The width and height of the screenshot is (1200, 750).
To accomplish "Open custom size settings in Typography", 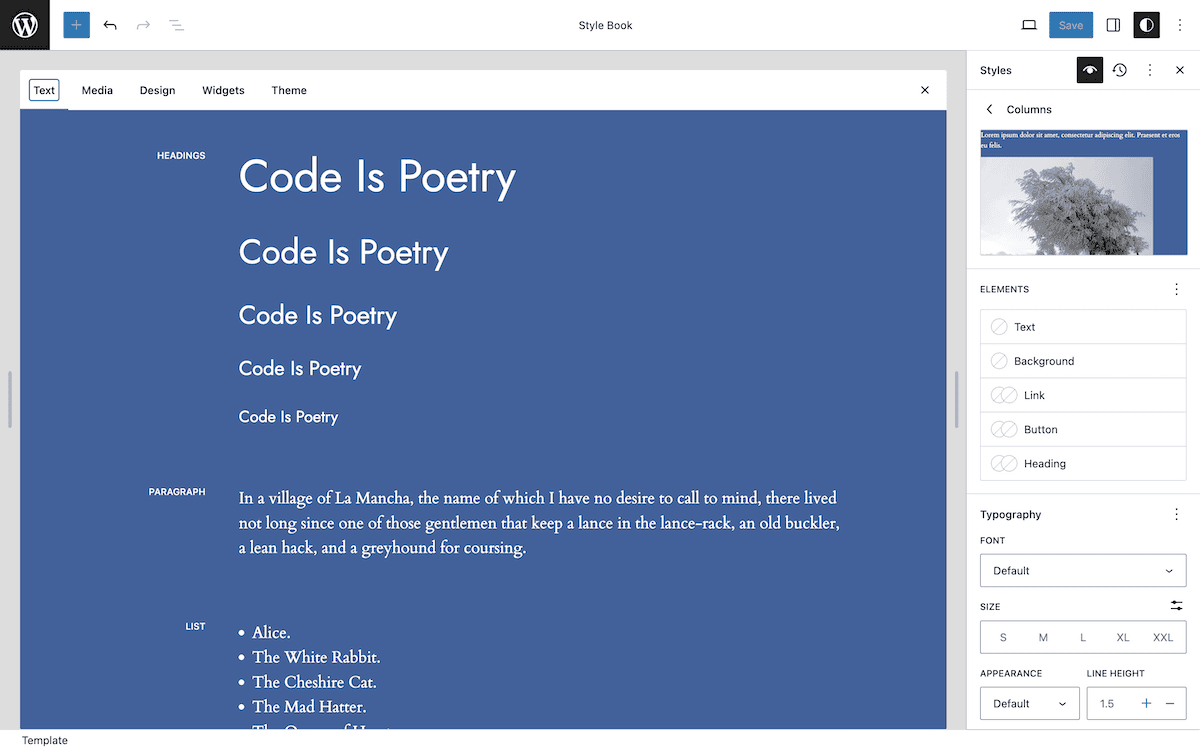I will click(1176, 606).
